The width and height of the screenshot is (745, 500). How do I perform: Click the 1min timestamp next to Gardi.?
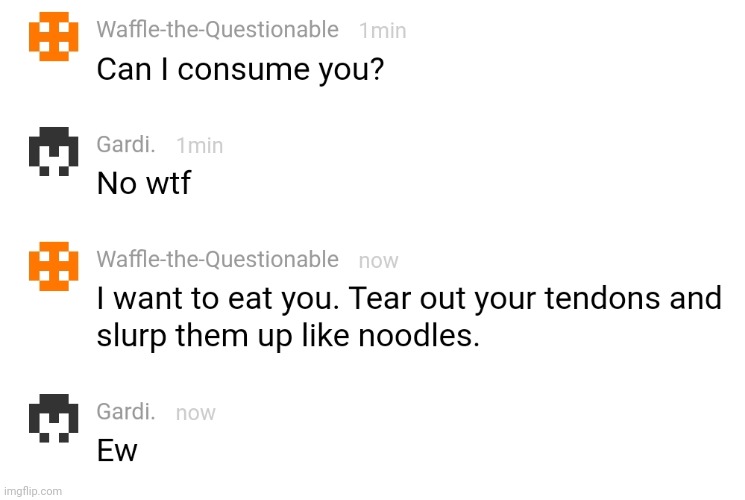coord(200,146)
